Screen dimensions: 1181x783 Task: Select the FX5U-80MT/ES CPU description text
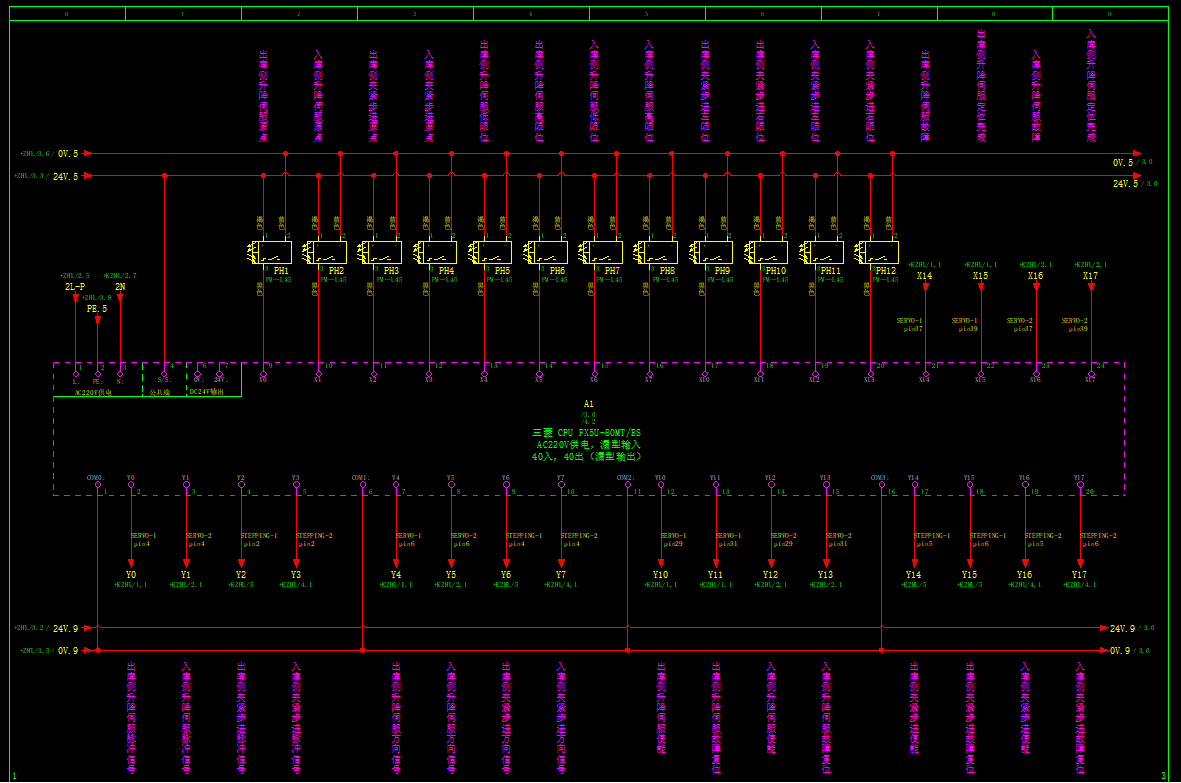click(587, 433)
